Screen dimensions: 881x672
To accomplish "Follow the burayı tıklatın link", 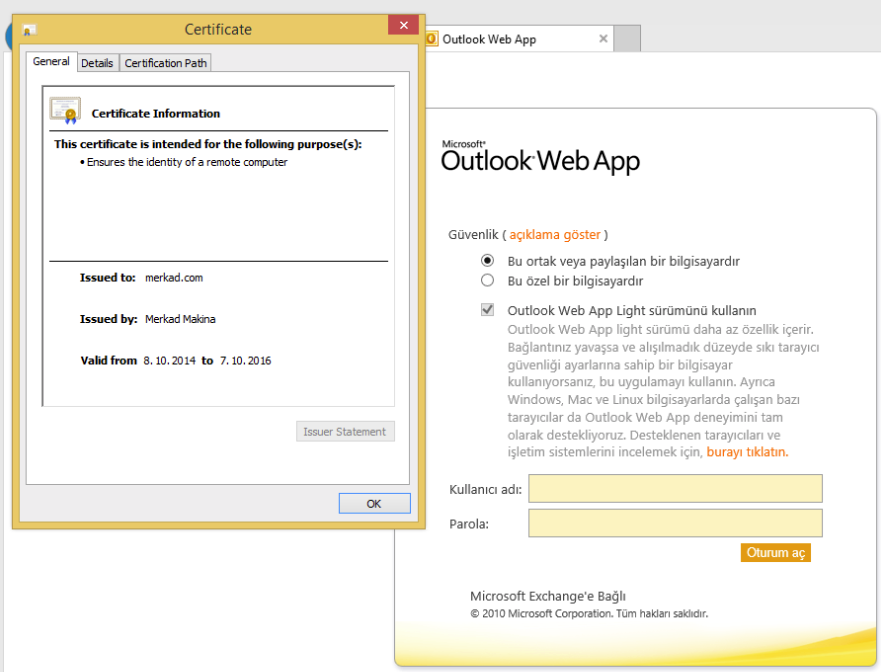I will [747, 452].
